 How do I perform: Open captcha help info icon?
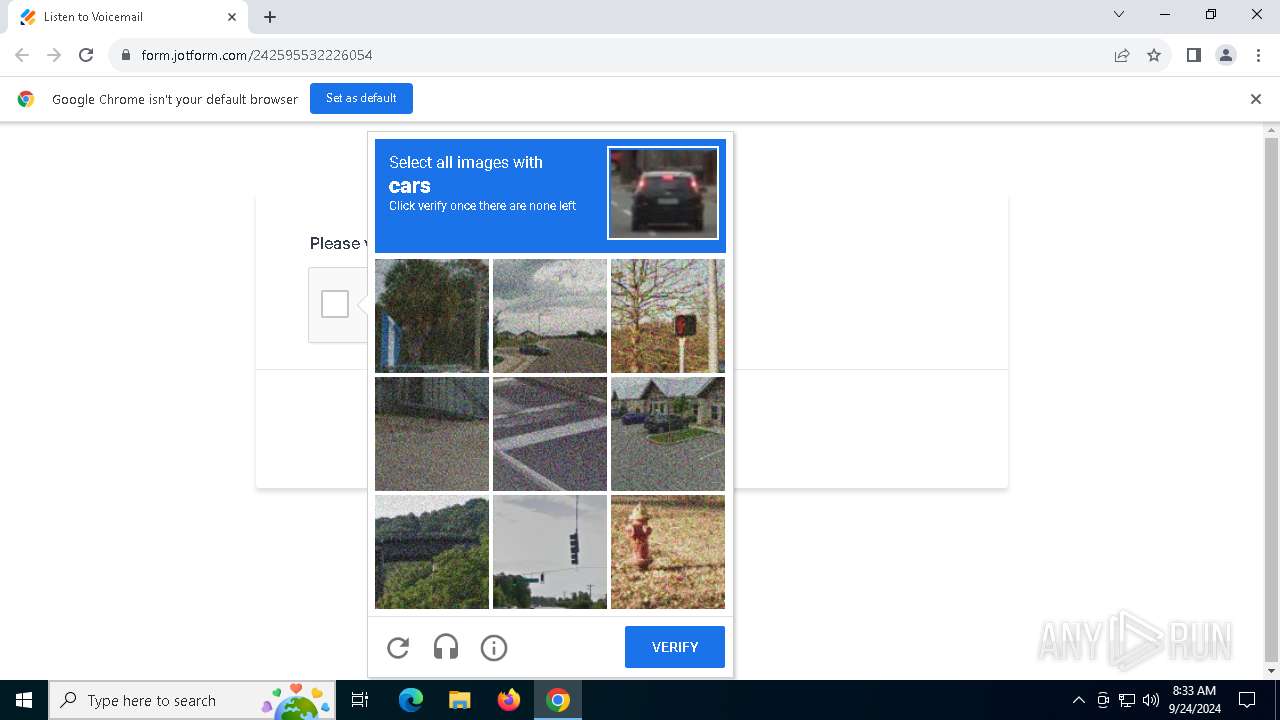click(494, 648)
